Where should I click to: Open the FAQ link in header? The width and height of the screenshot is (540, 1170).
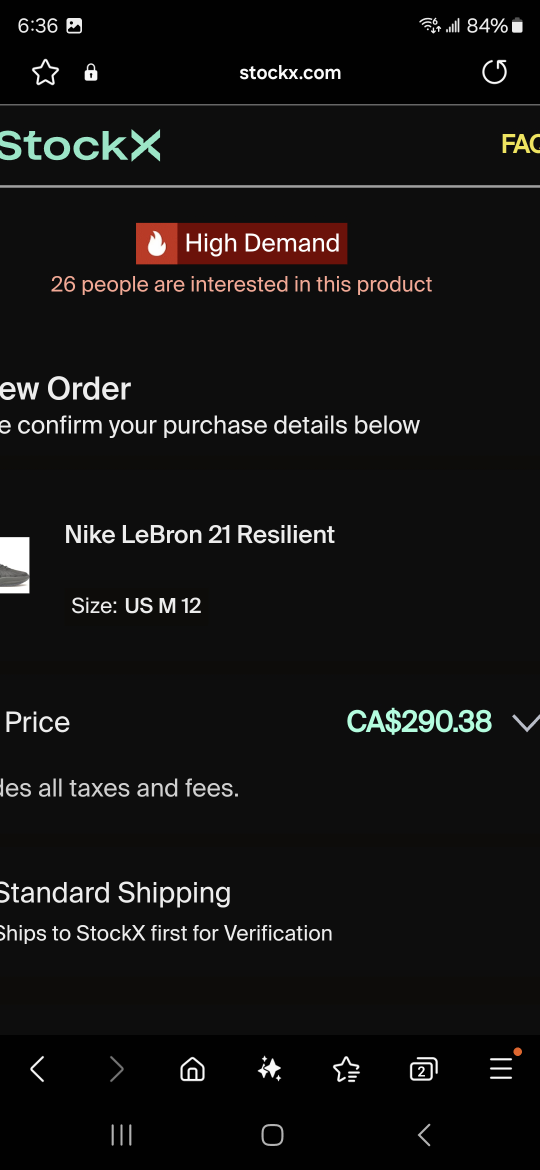tap(521, 144)
